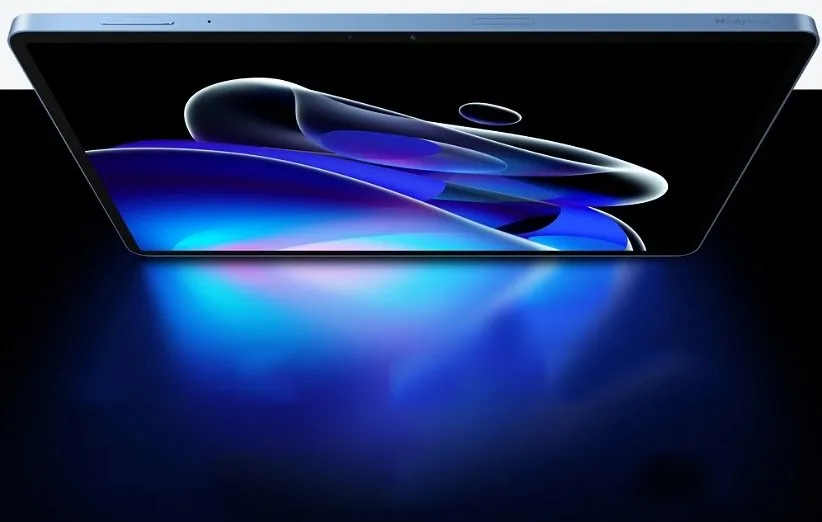Click the dark surface below the blue reflection
Screen dimensions: 822x522
point(400,470)
